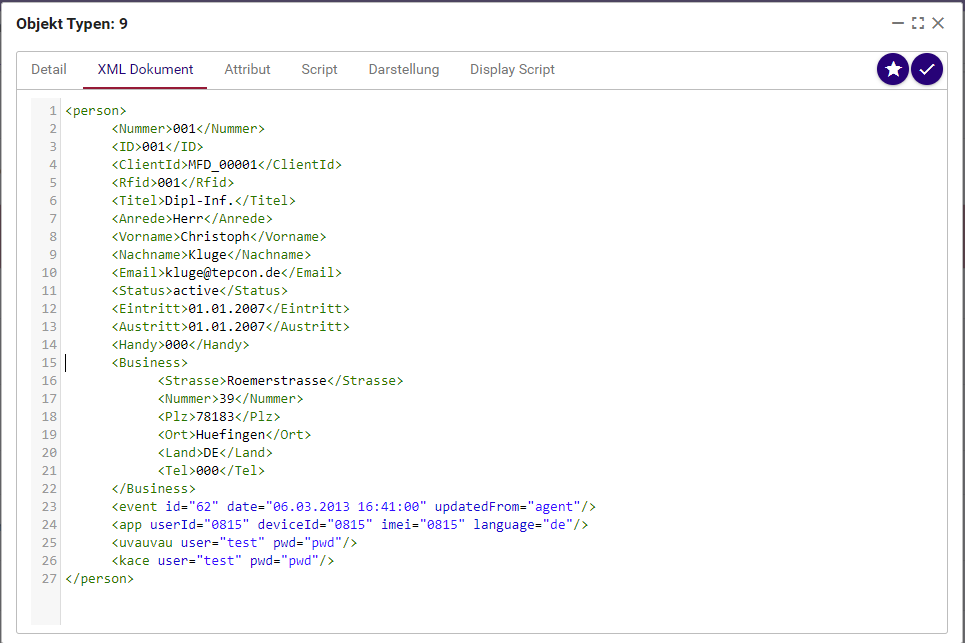This screenshot has width=965, height=643.
Task: Click the app deviceId attribute
Action: 315,525
